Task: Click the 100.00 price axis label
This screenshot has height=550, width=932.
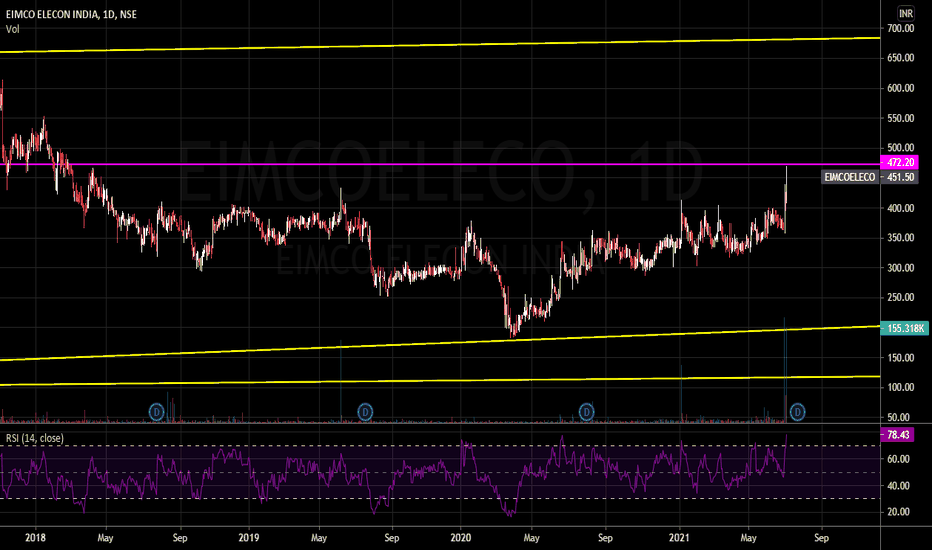Action: [x=900, y=387]
